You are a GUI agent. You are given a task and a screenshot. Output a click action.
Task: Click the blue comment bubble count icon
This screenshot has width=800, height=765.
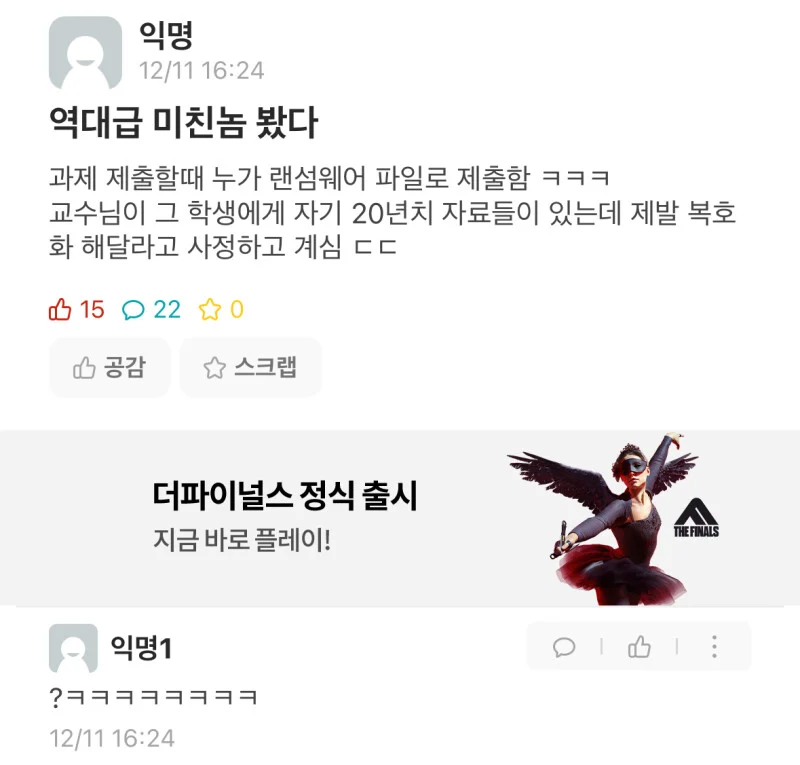(133, 310)
